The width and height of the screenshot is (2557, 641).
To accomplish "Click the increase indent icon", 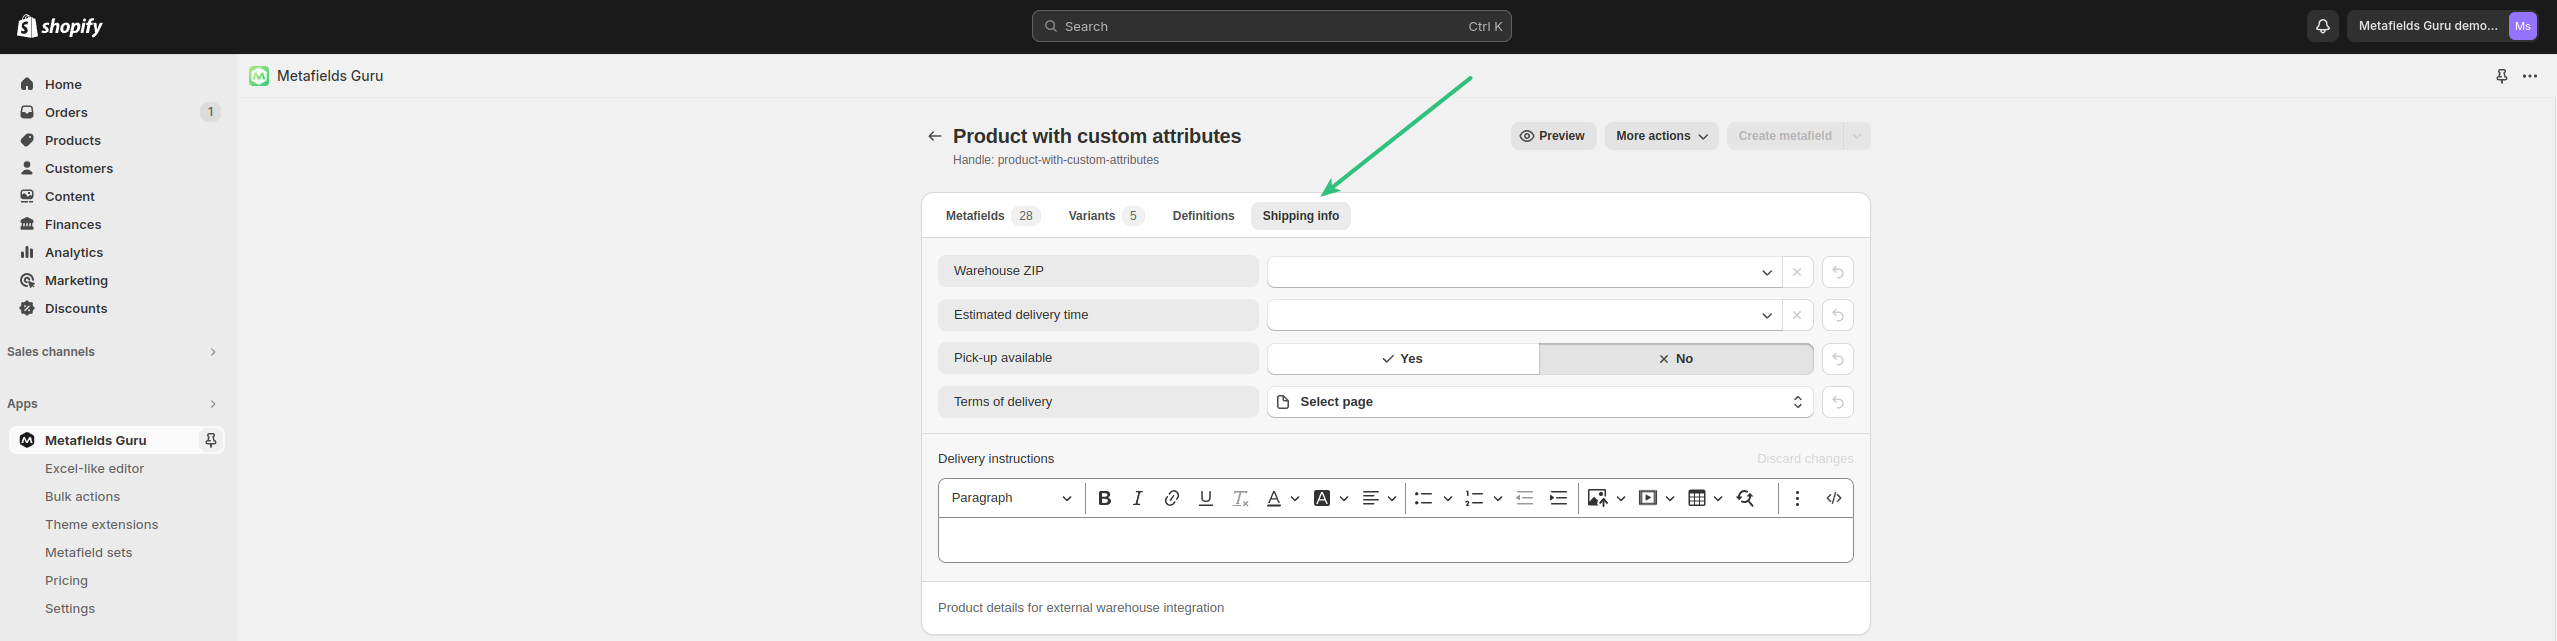I will click(x=1558, y=498).
